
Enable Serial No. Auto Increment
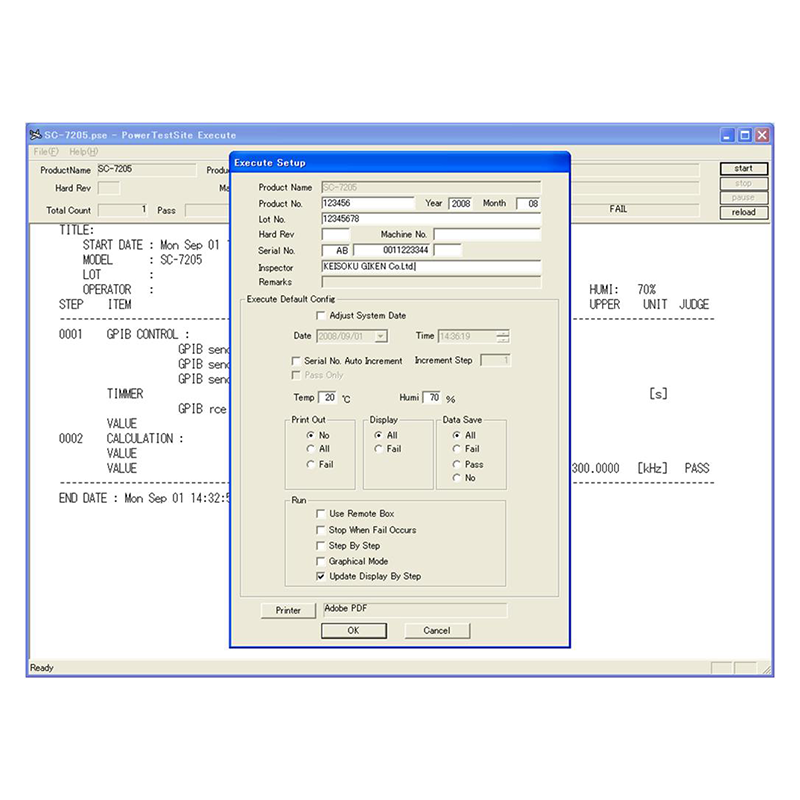coord(296,361)
